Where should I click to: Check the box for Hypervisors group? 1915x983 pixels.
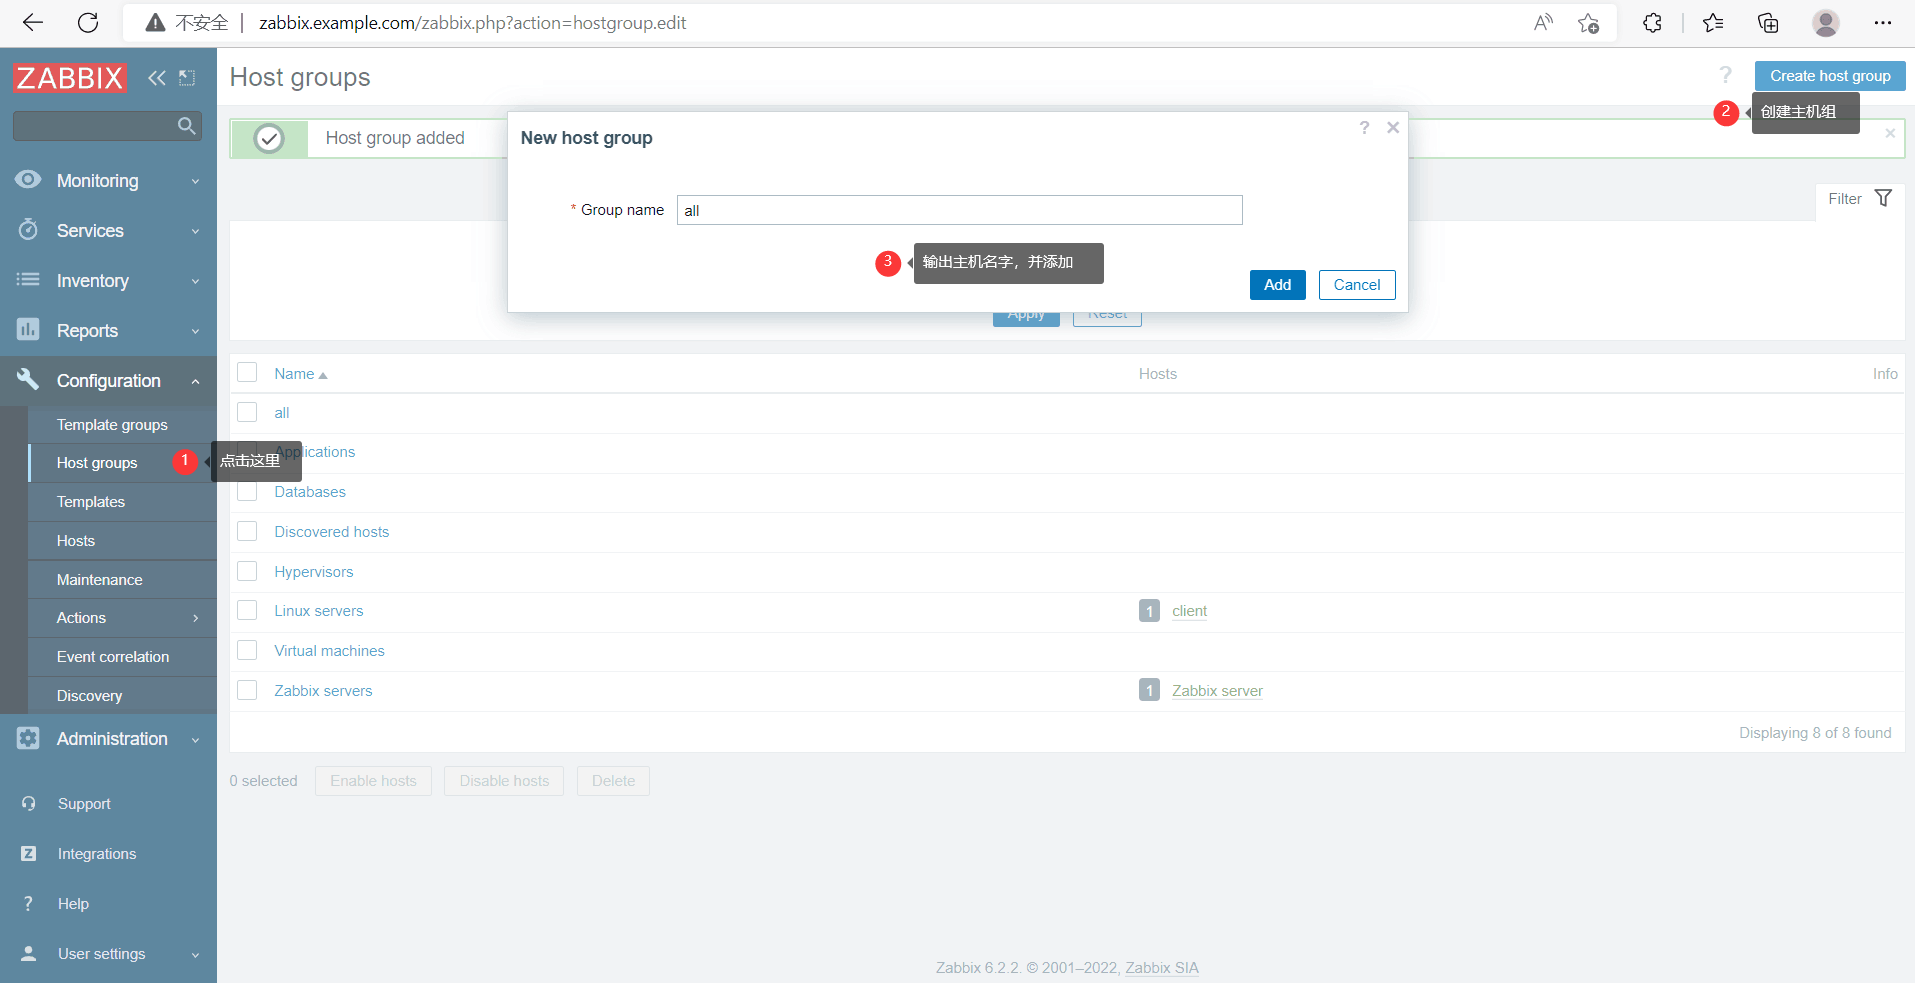[247, 571]
